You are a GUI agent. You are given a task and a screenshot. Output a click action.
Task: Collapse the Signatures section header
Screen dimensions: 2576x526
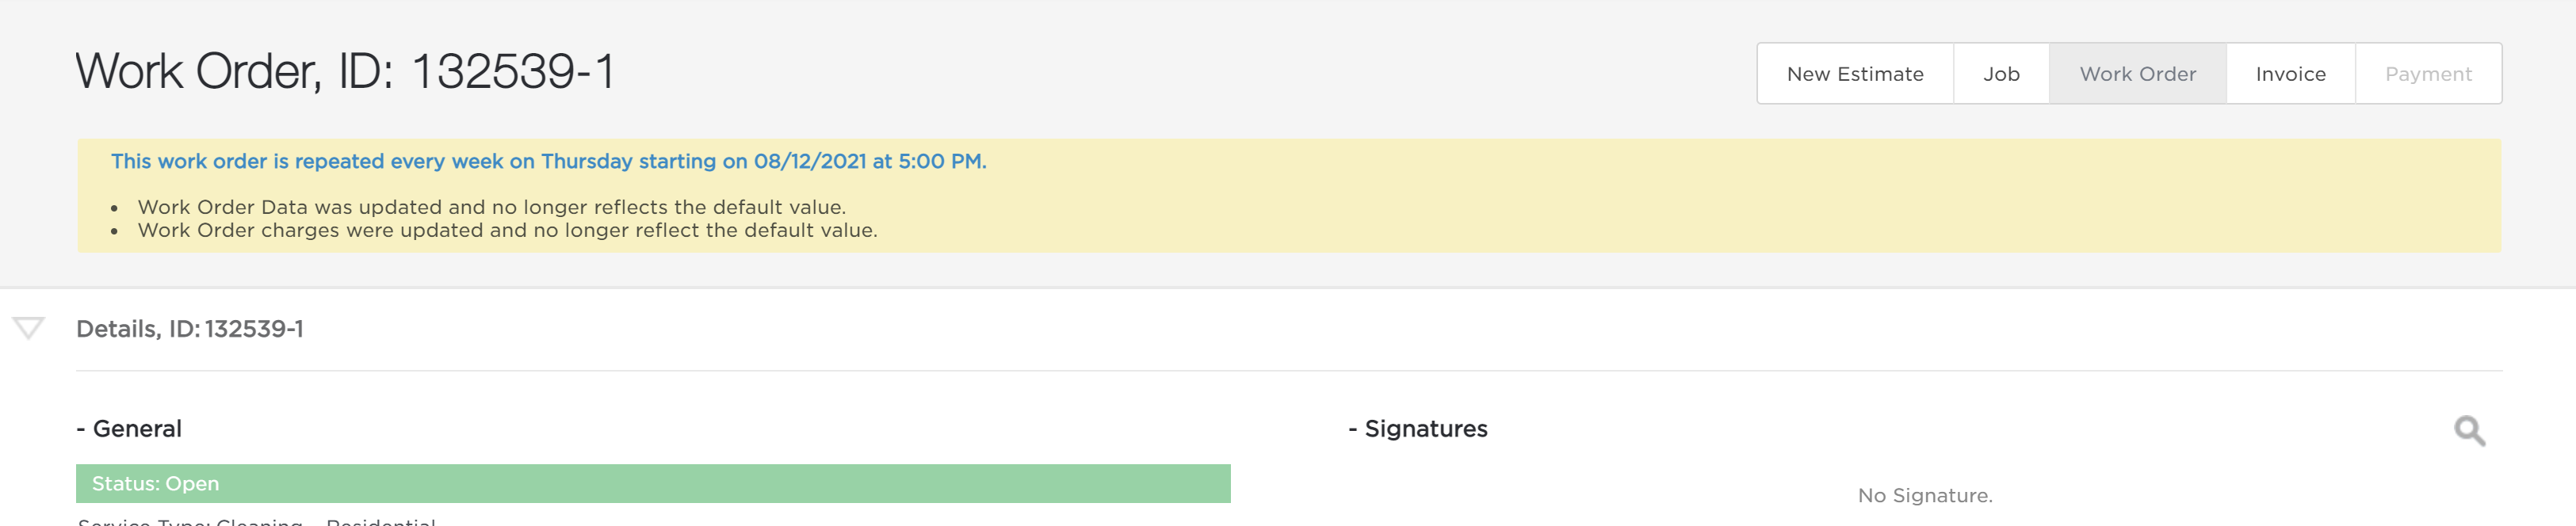tap(1418, 429)
